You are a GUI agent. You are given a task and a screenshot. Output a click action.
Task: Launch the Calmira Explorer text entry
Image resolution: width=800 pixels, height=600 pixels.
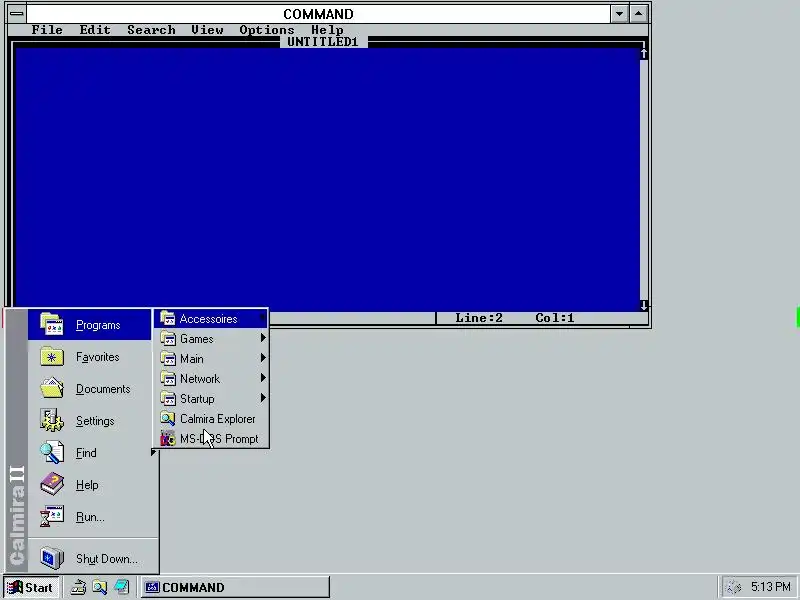[x=217, y=419]
